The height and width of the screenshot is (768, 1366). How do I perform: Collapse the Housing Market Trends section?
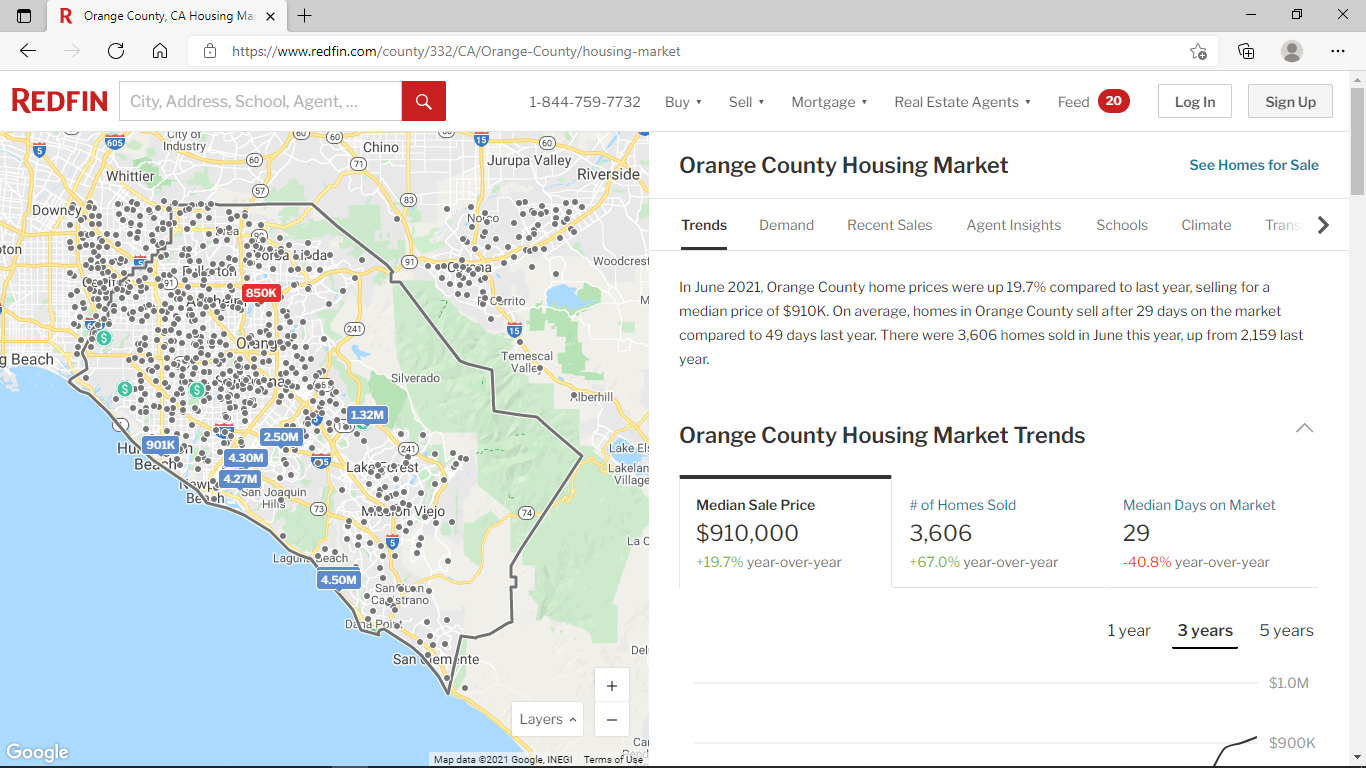[1304, 428]
